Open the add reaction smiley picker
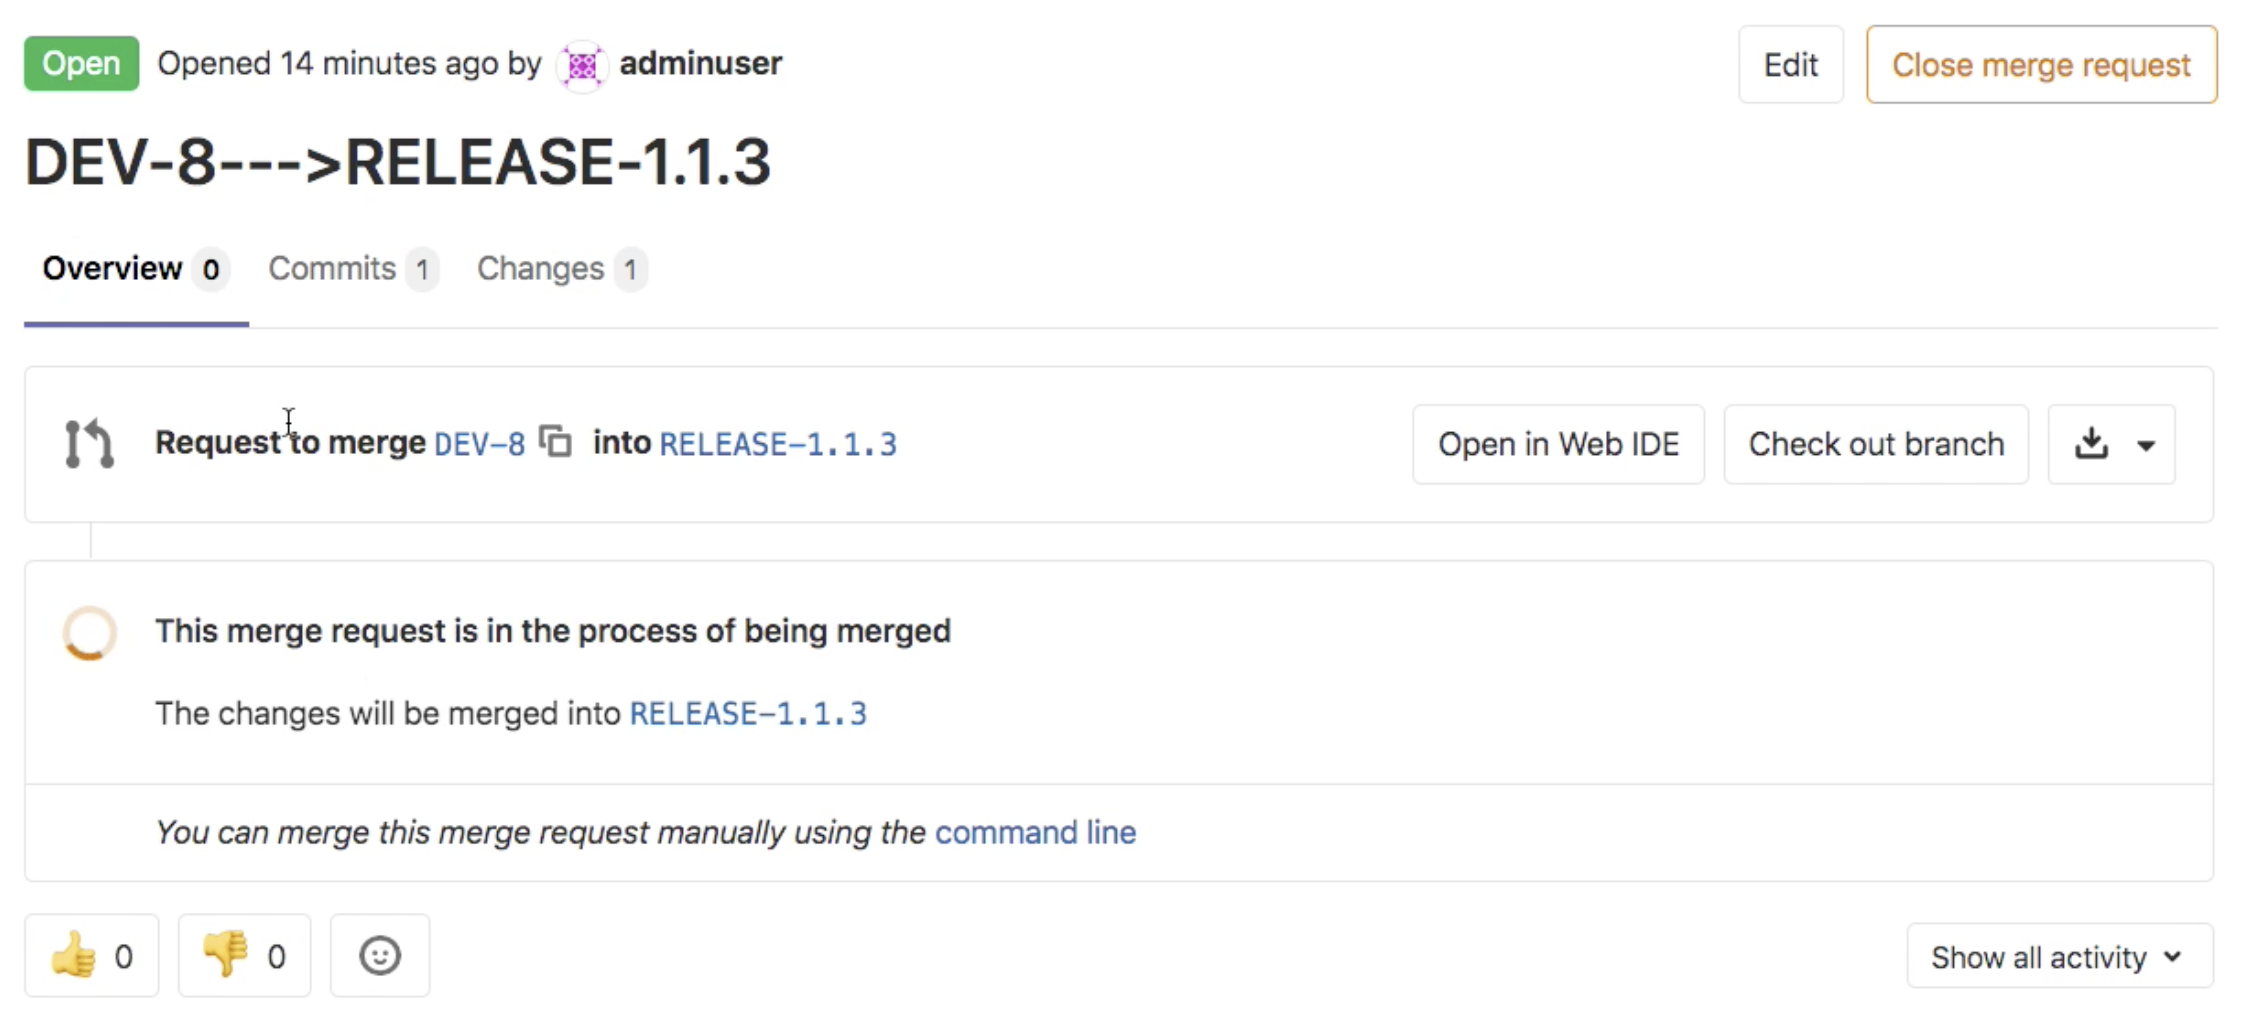This screenshot has height=1028, width=2250. point(380,956)
